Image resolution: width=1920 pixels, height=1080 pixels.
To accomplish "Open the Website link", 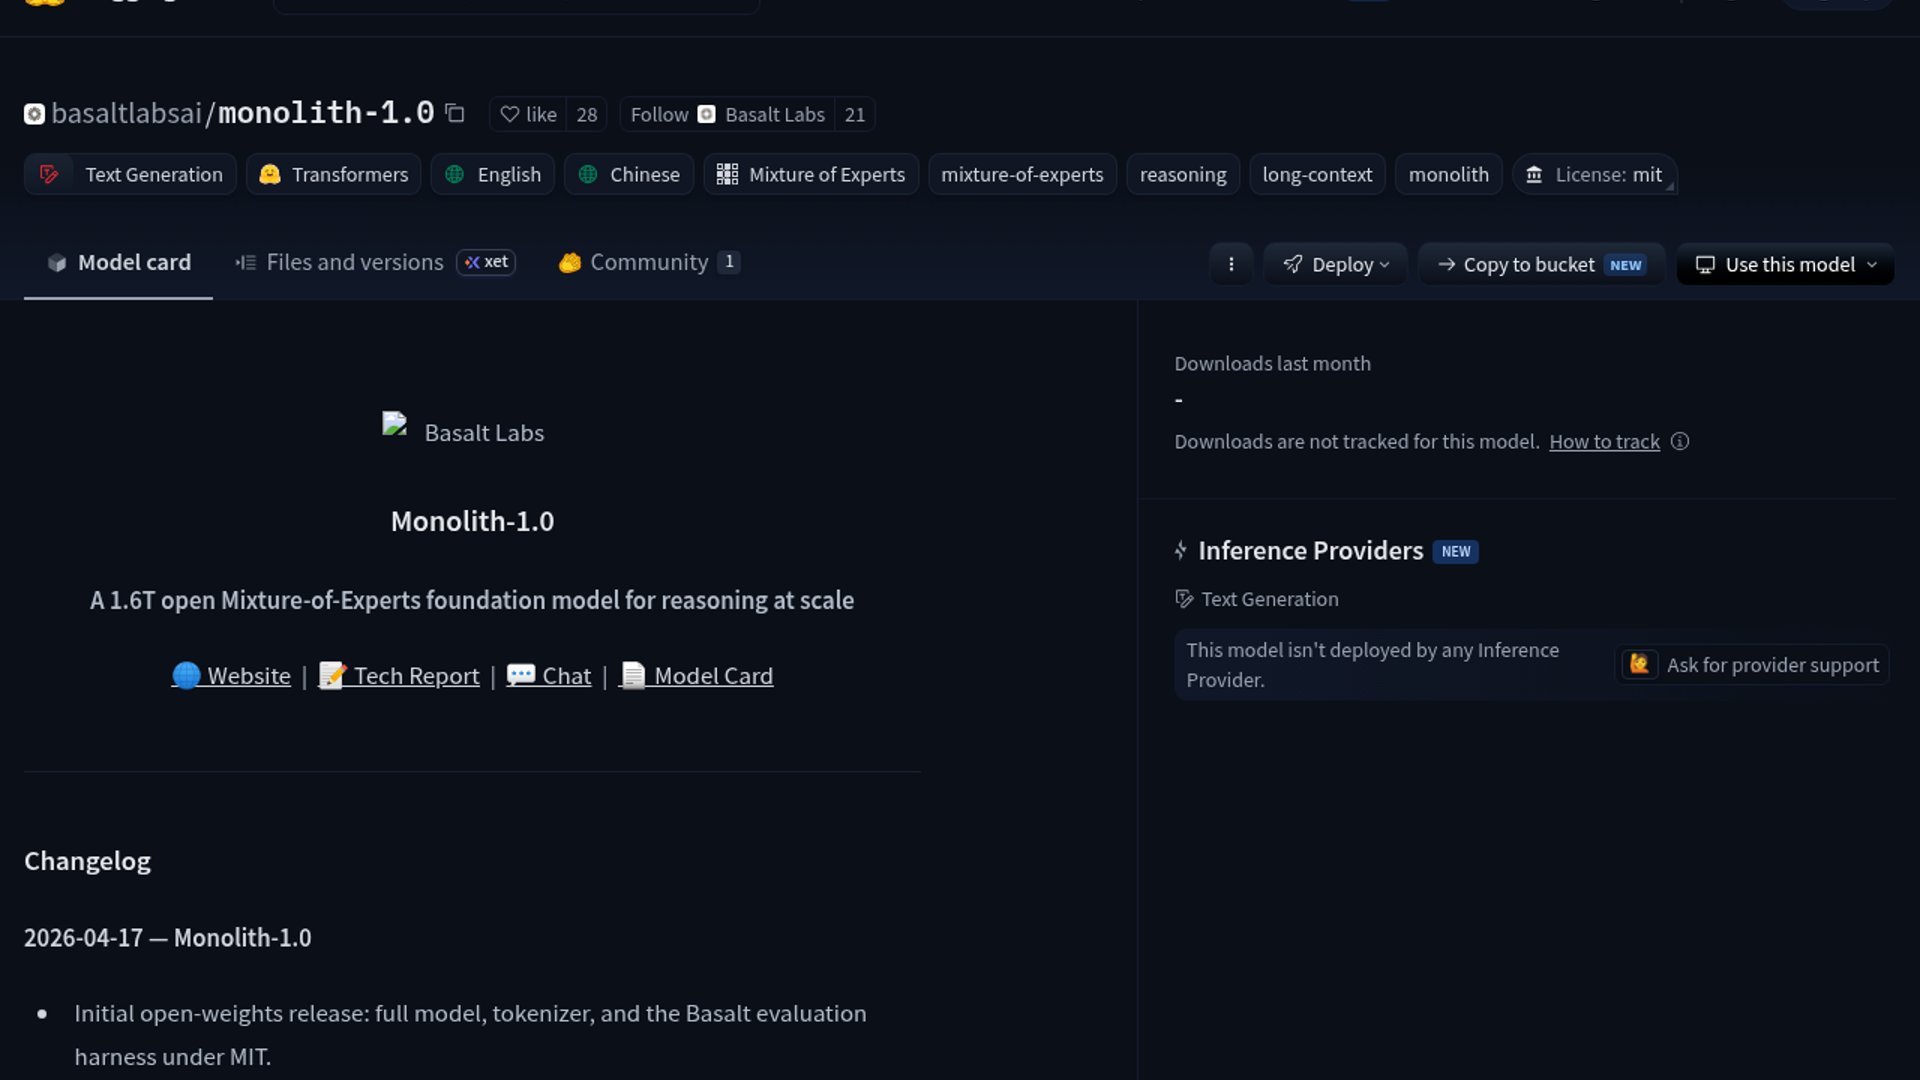I will coord(231,676).
